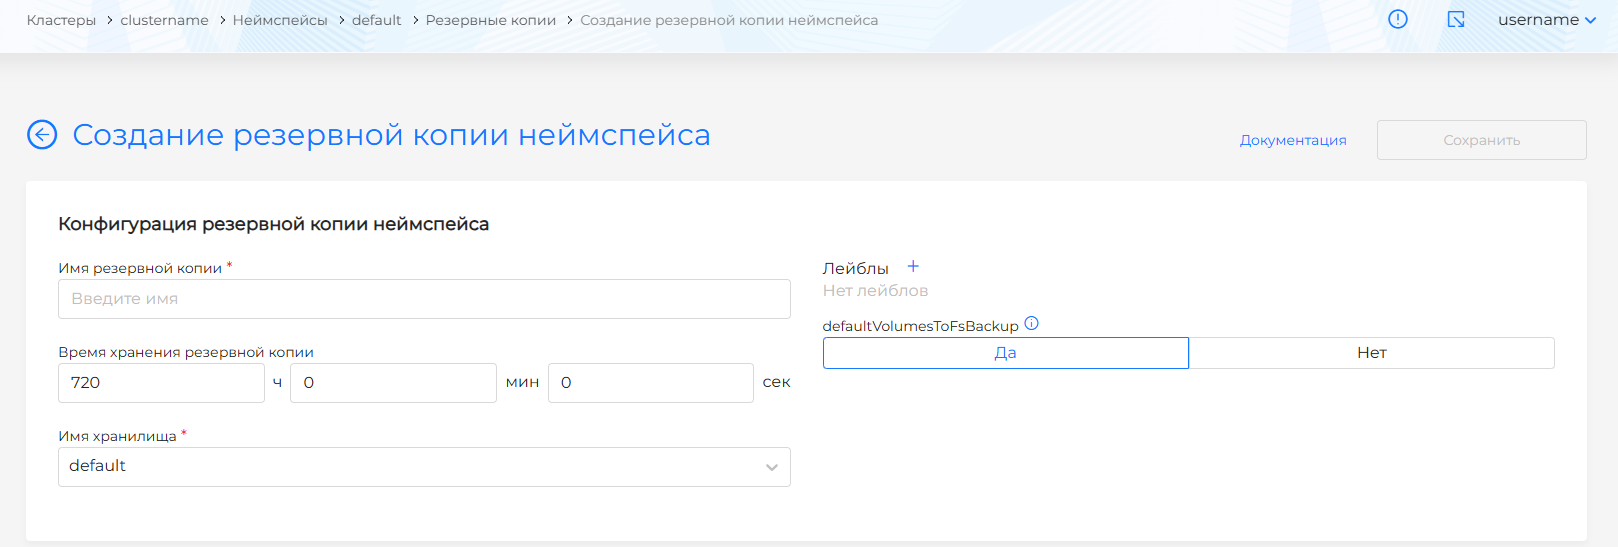
Task: Open Неймспейсы breadcrumb link
Action: 280,20
